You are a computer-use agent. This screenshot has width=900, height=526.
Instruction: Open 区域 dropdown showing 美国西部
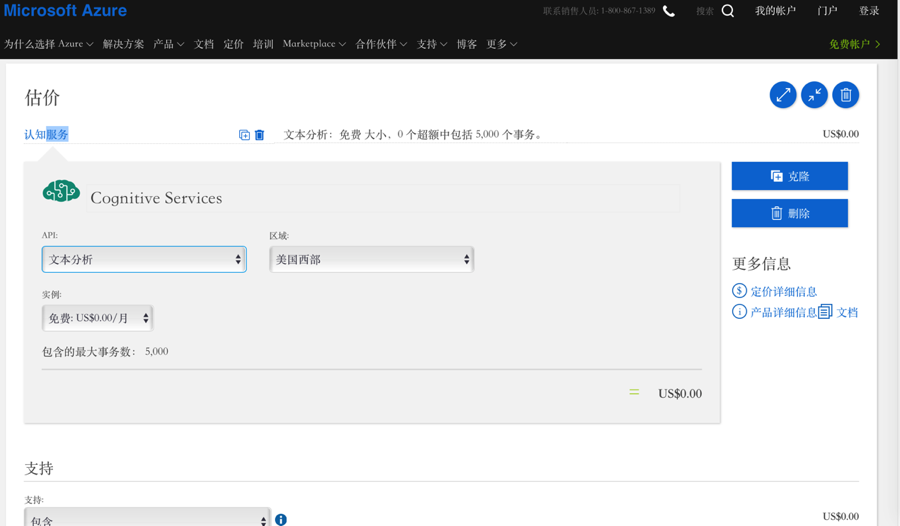tap(372, 260)
